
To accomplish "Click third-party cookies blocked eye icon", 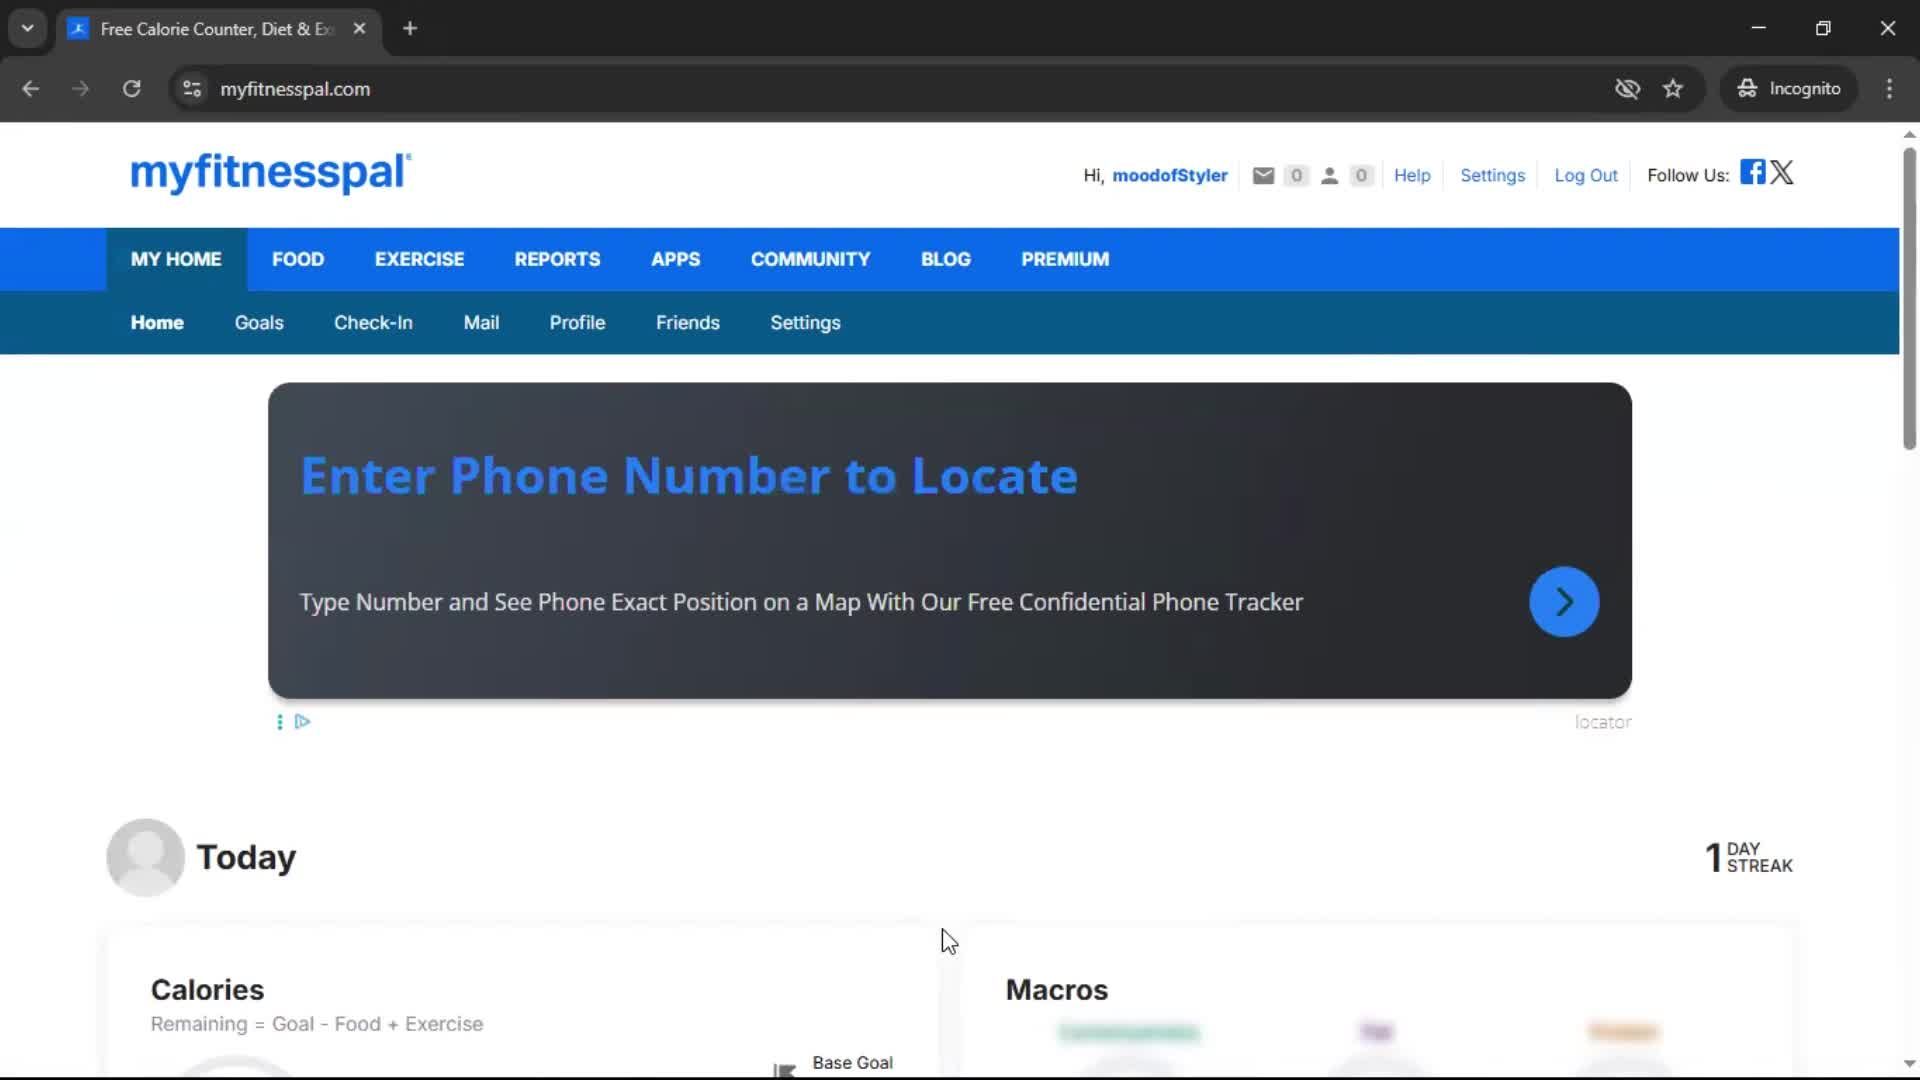I will coord(1627,89).
